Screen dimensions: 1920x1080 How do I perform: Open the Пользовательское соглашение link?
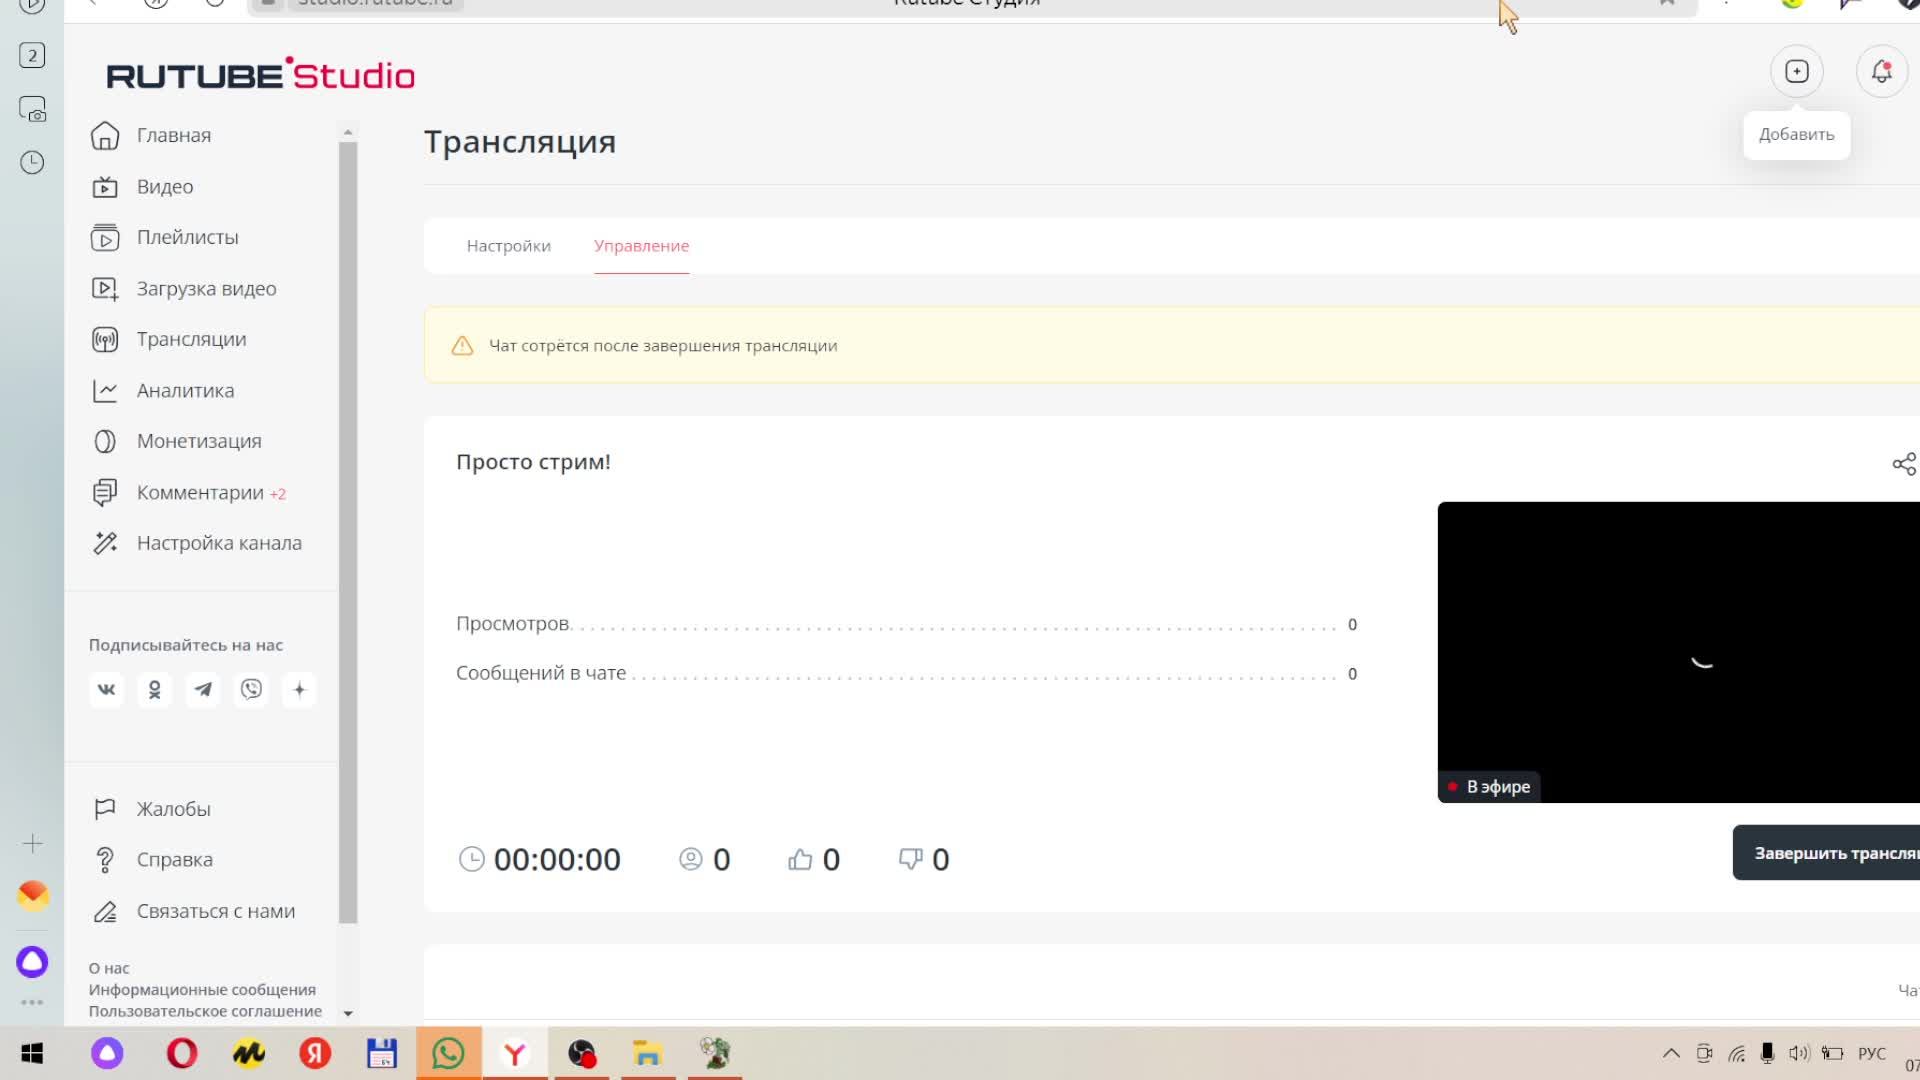[205, 1011]
